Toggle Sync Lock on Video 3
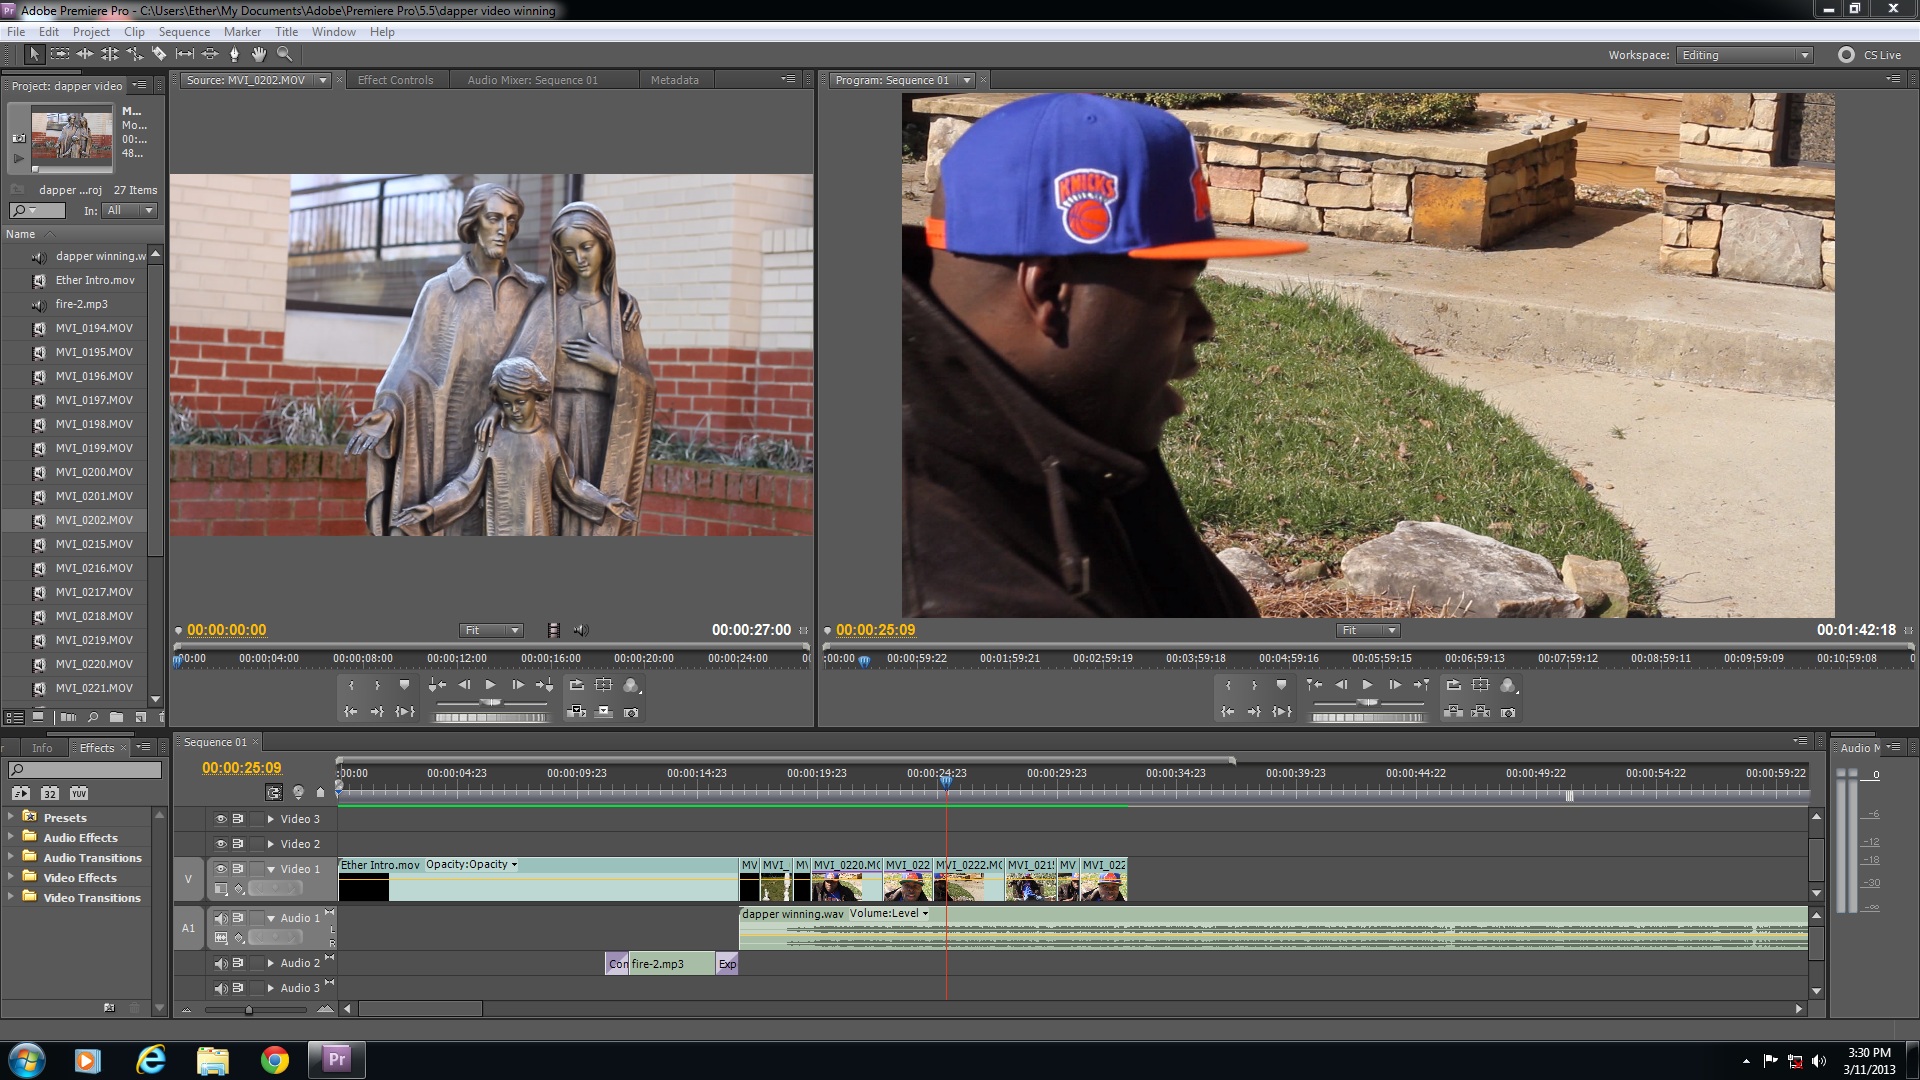 pos(238,819)
